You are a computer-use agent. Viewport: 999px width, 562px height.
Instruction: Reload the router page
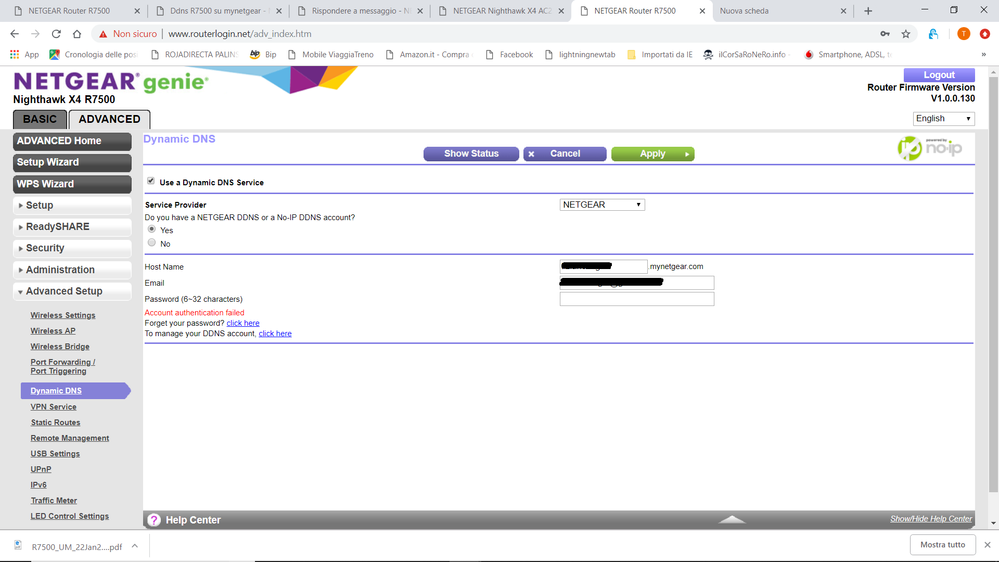tap(56, 34)
